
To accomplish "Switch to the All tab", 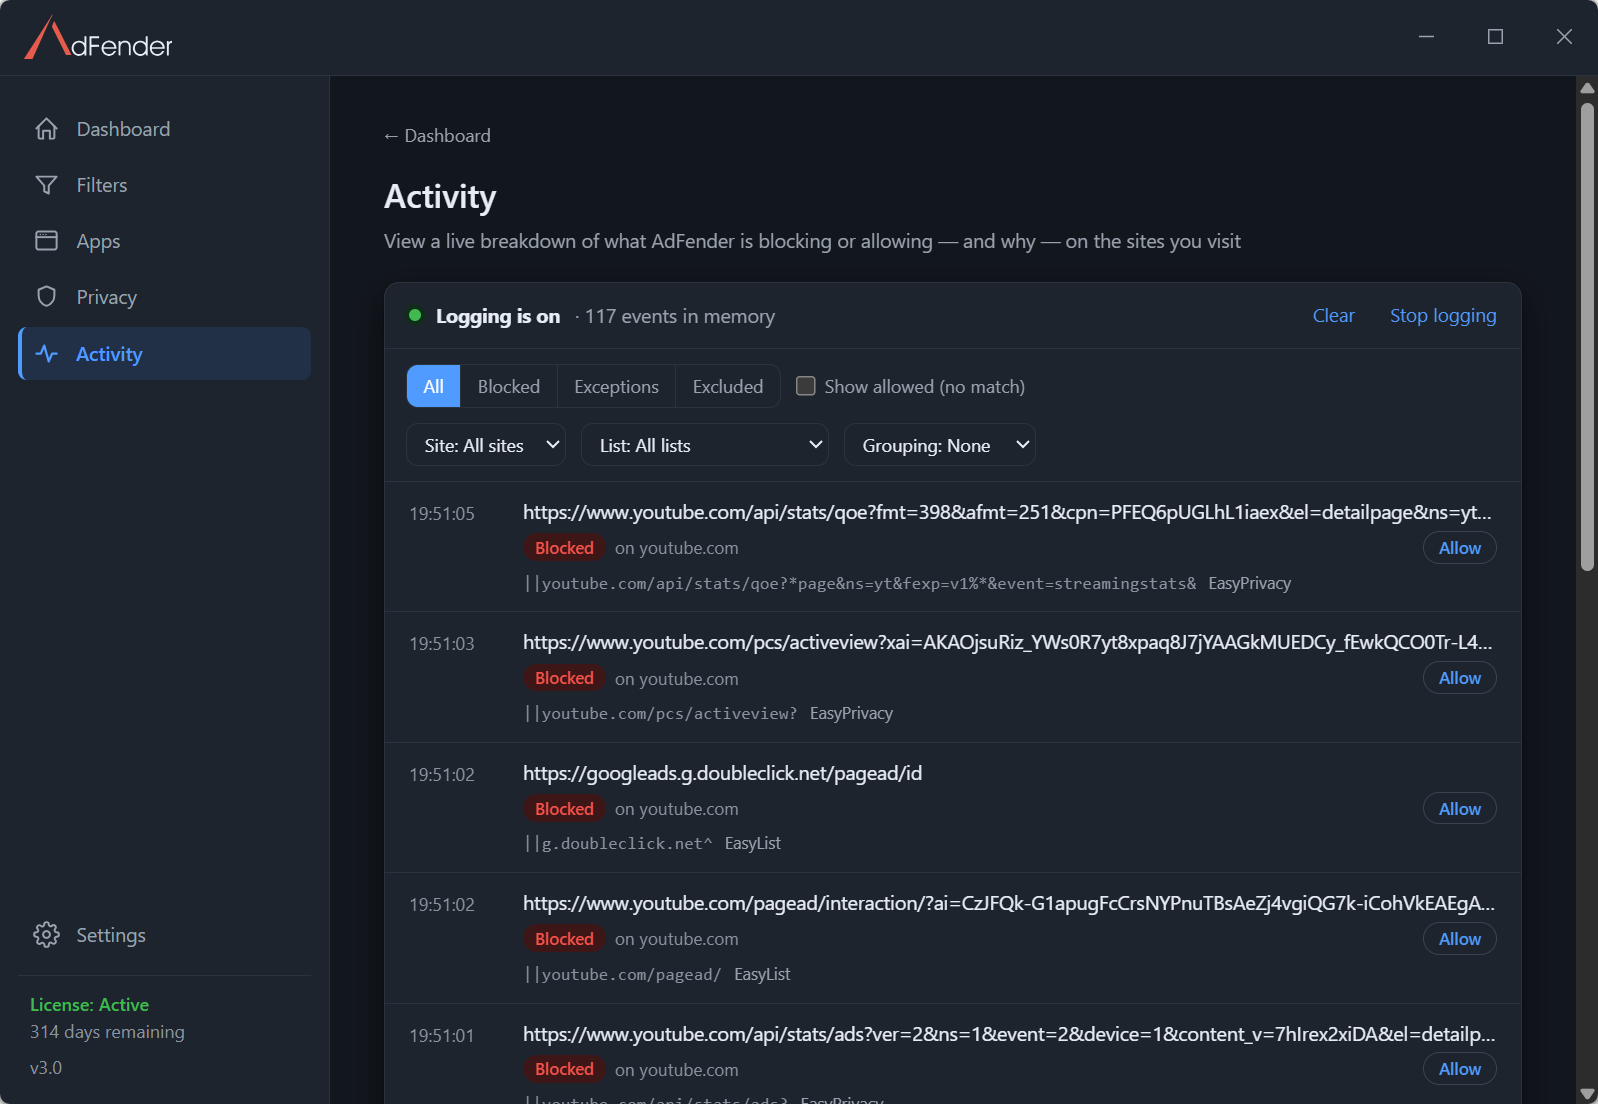I will tap(433, 386).
